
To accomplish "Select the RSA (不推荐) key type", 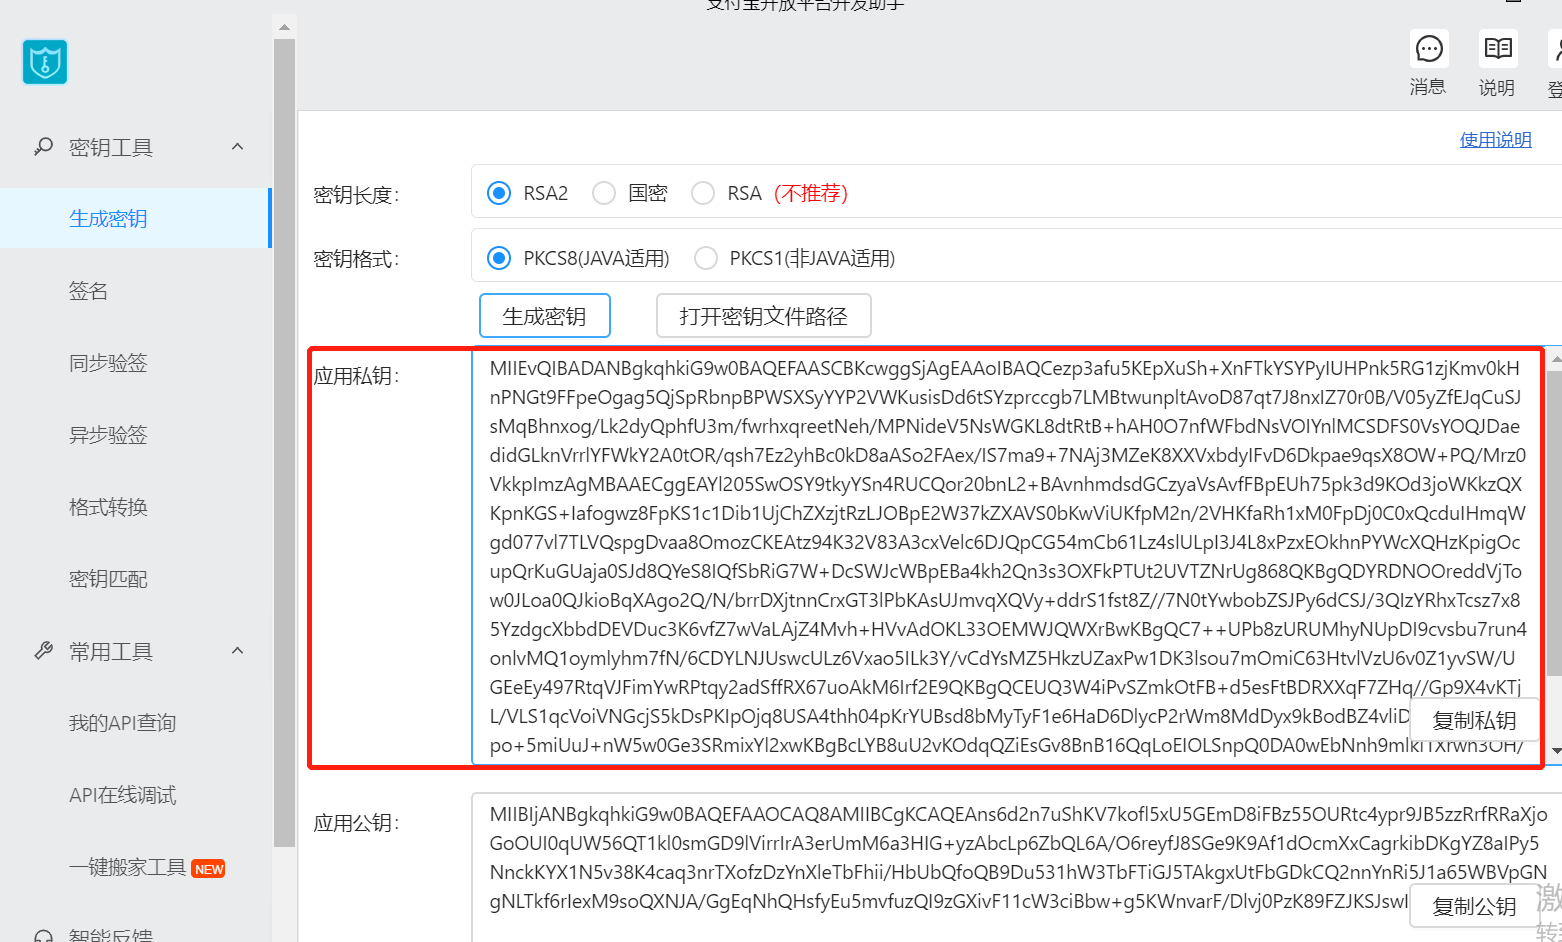I will (703, 192).
